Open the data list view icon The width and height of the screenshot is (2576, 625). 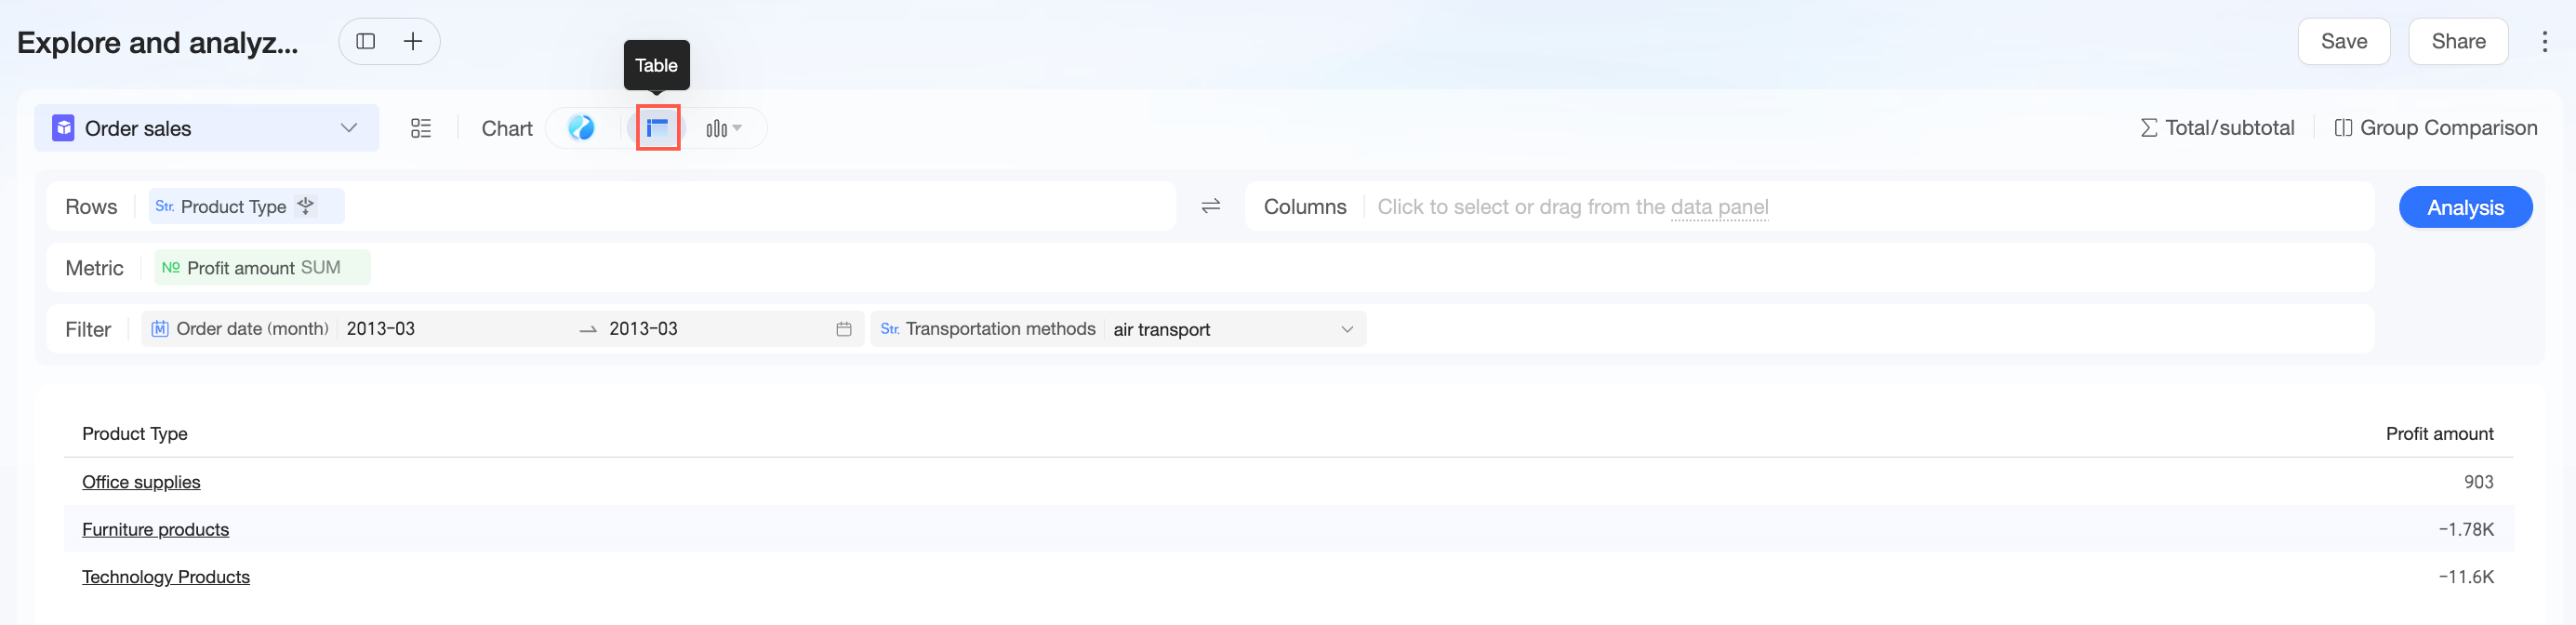[421, 128]
